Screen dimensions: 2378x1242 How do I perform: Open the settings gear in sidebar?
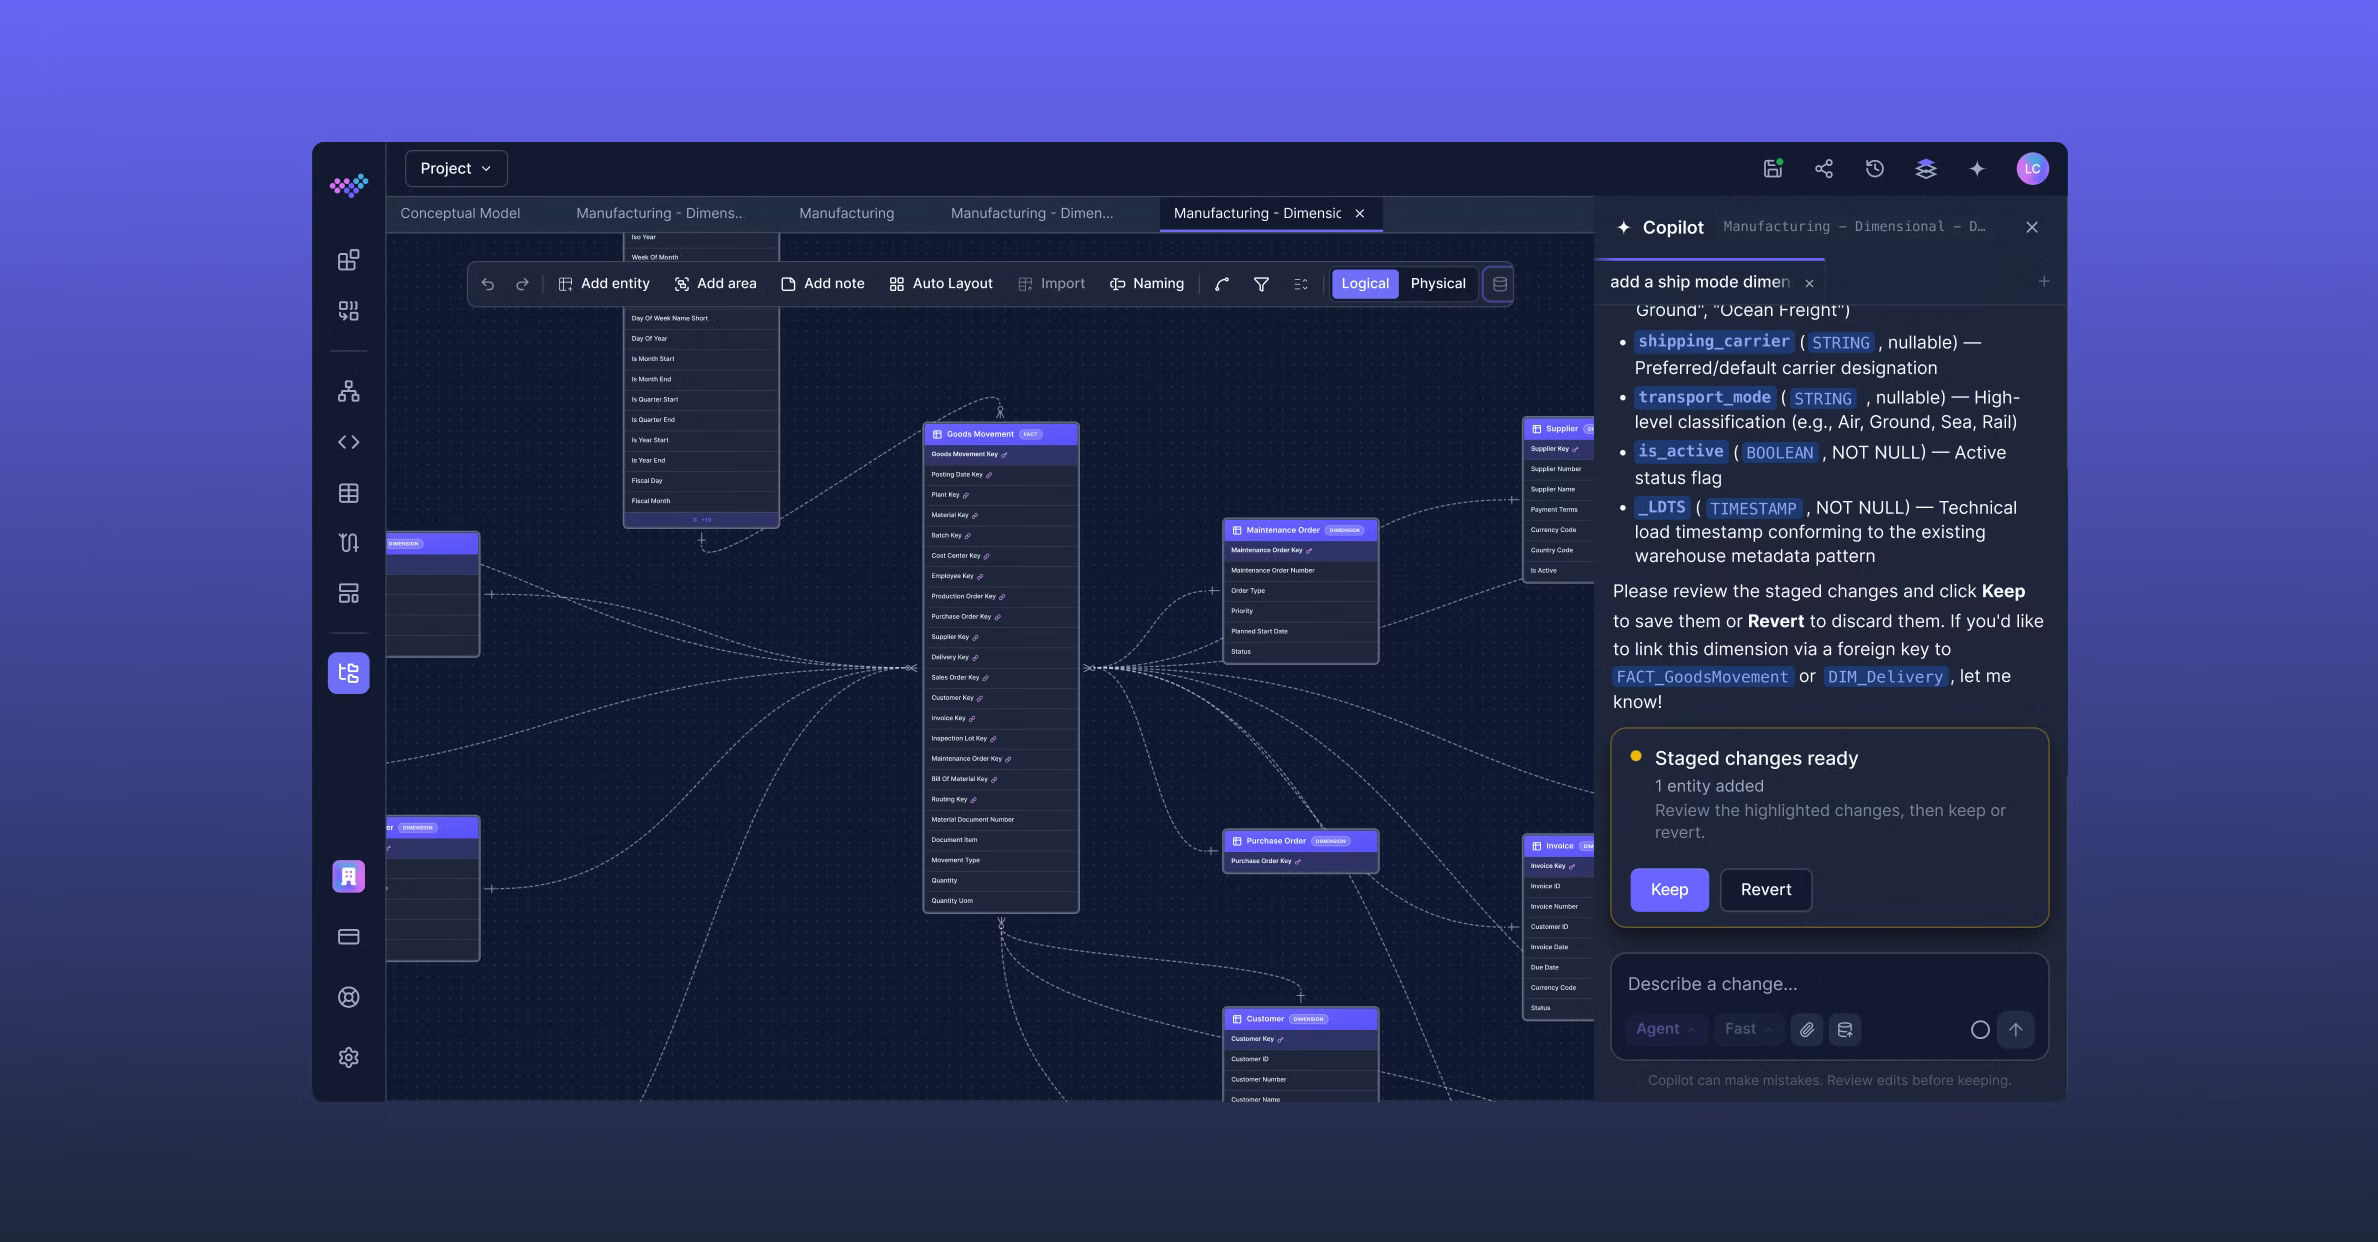point(348,1057)
